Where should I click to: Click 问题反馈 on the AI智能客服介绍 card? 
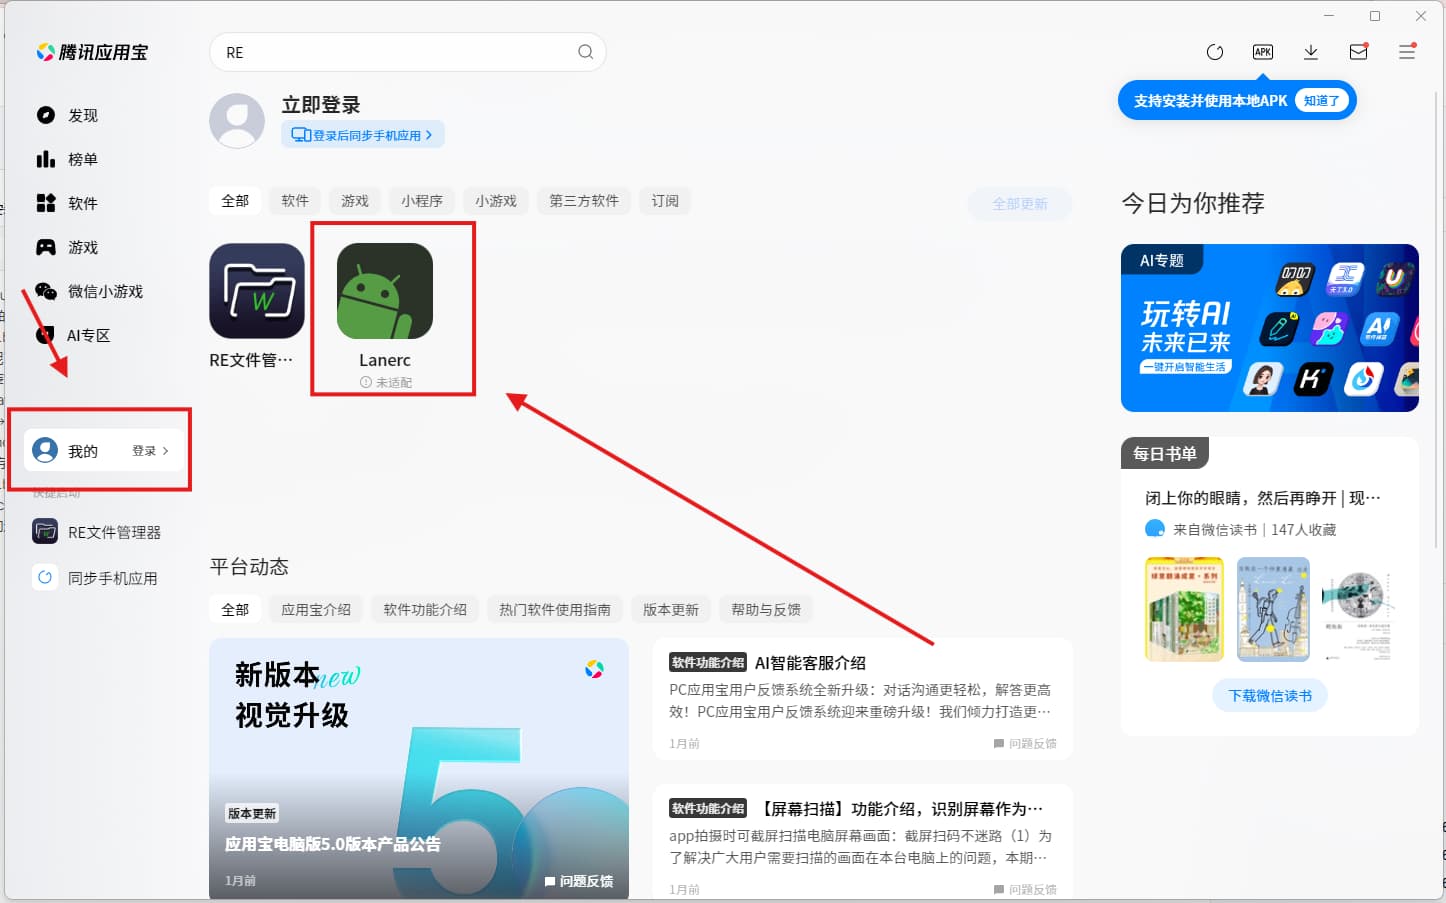(1025, 744)
